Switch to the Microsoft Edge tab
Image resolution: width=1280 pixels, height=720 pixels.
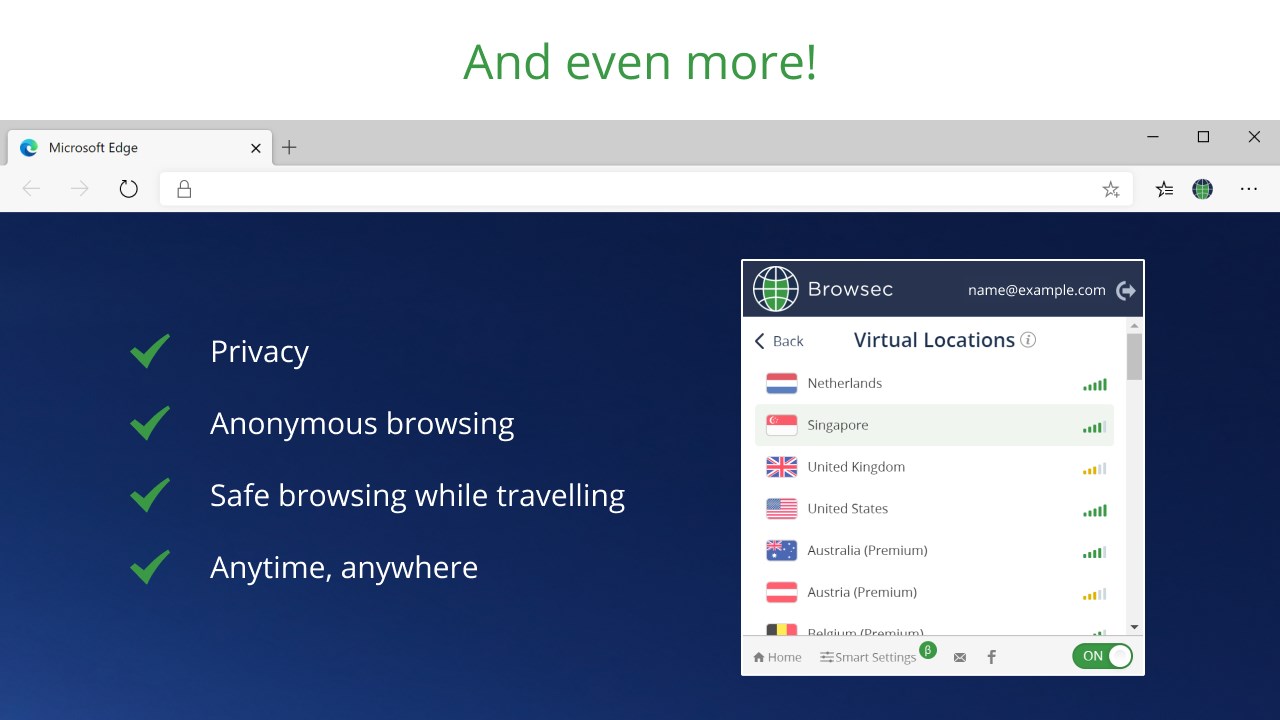(x=140, y=147)
